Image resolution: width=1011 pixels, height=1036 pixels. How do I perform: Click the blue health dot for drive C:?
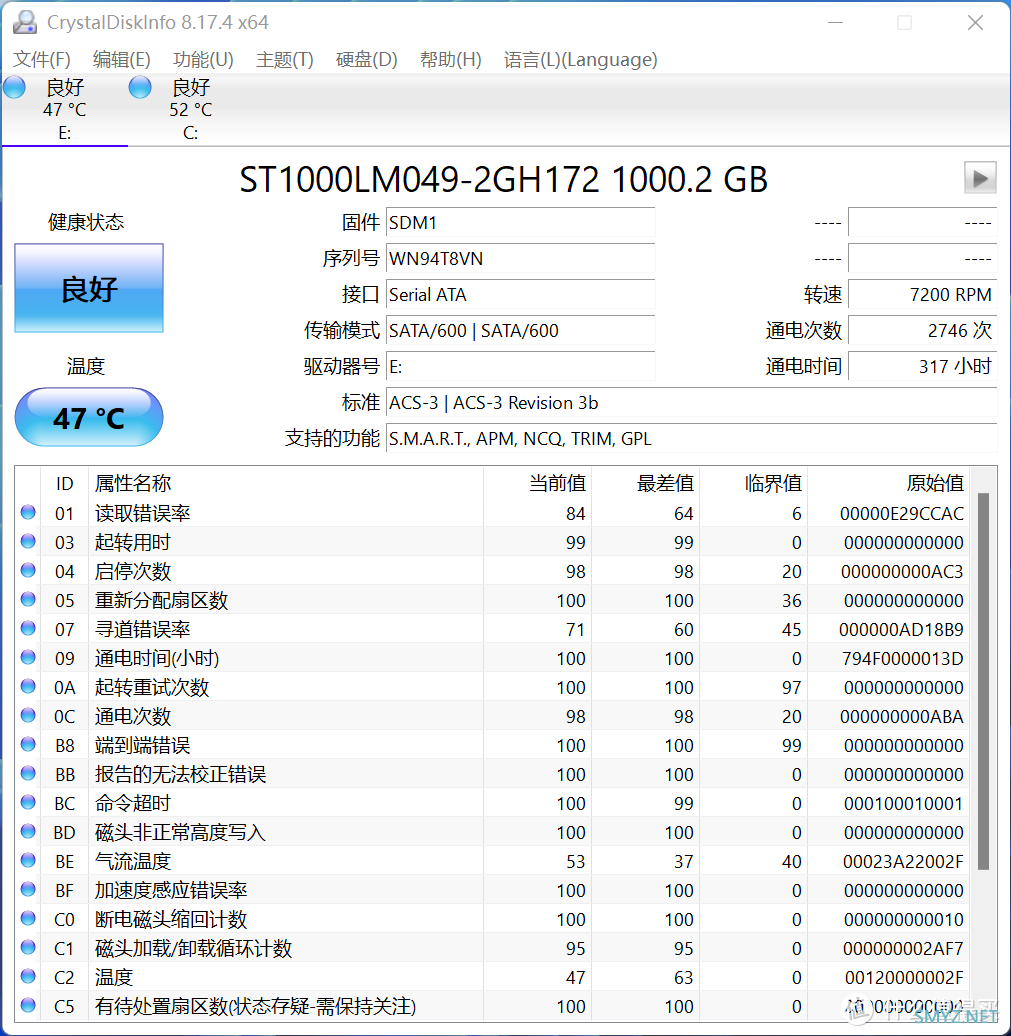point(139,87)
